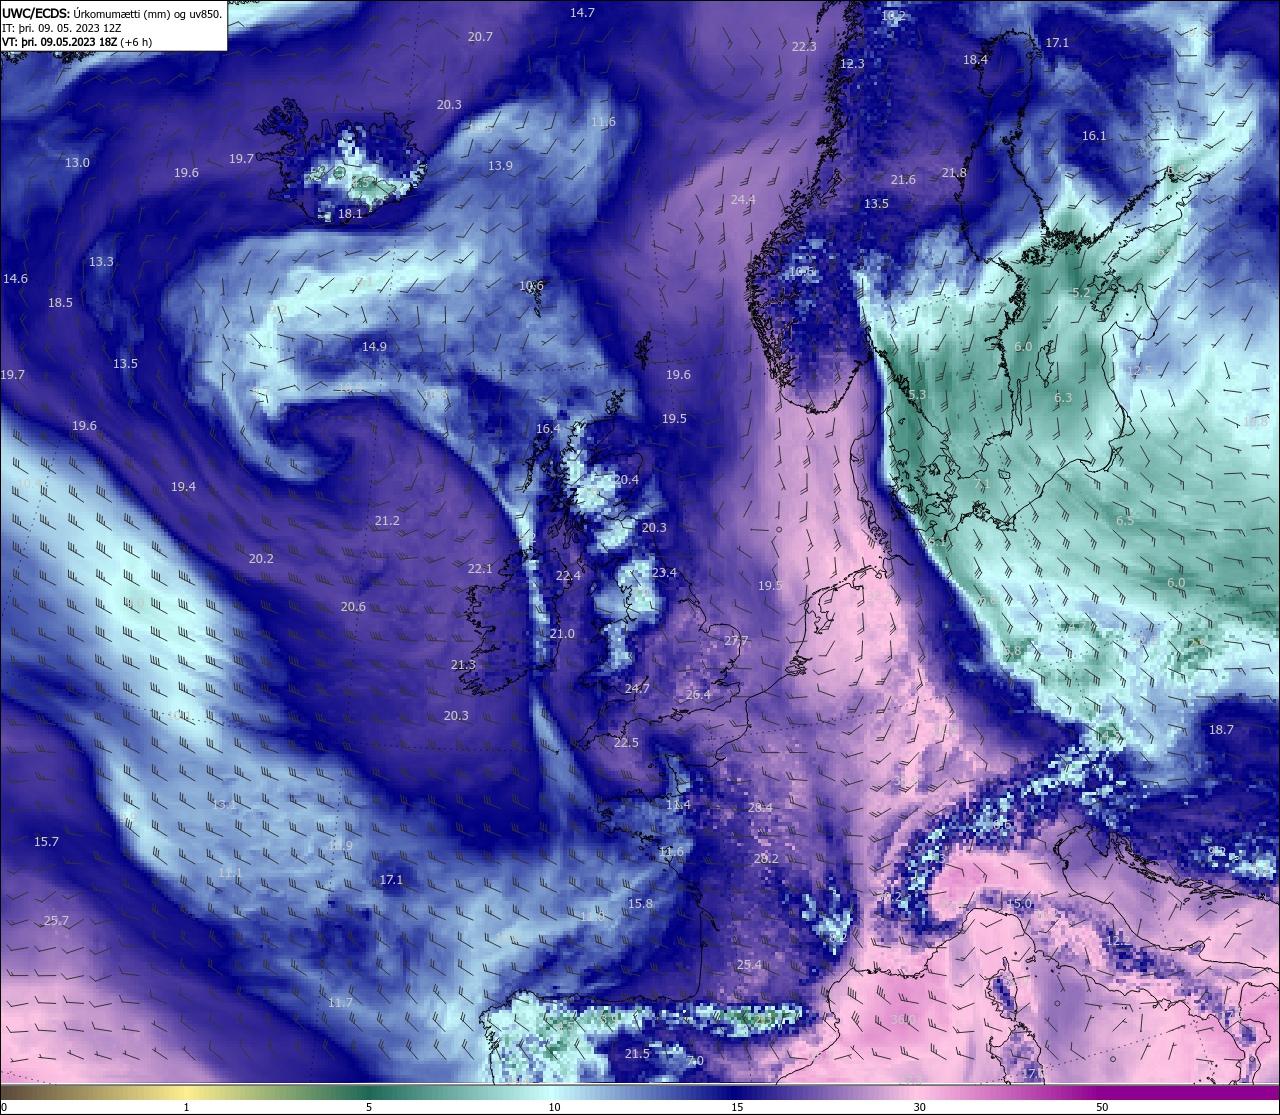Click the map value '22.4' in the Irish Sea
This screenshot has width=1280, height=1115.
tap(568, 576)
